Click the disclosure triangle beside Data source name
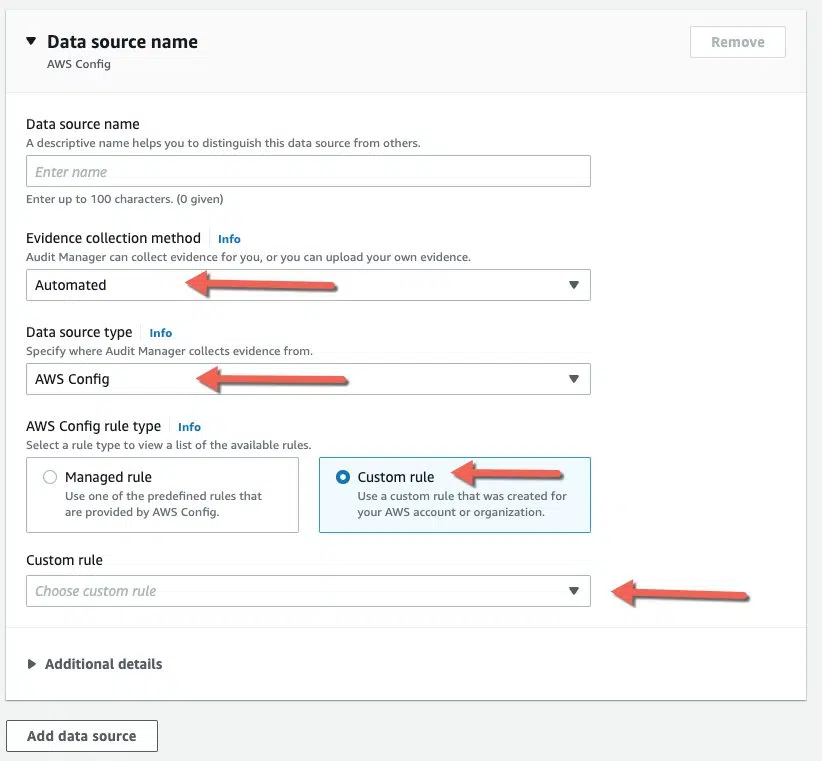The image size is (822, 761). click(31, 41)
